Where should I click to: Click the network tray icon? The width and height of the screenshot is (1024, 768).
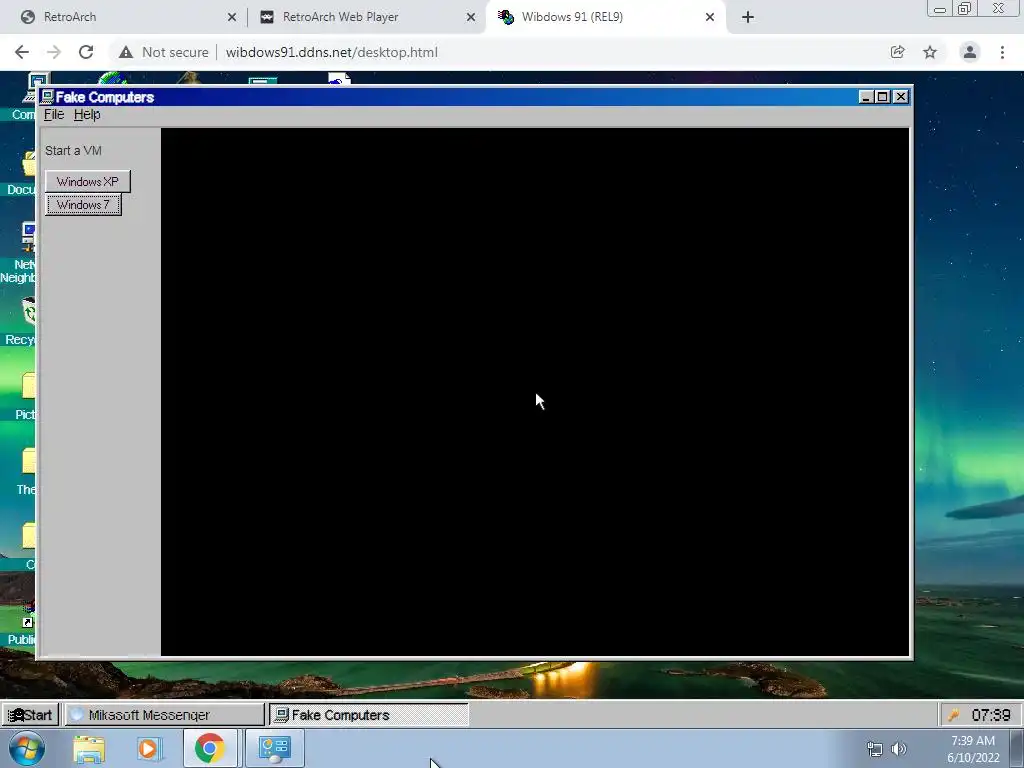(x=874, y=748)
